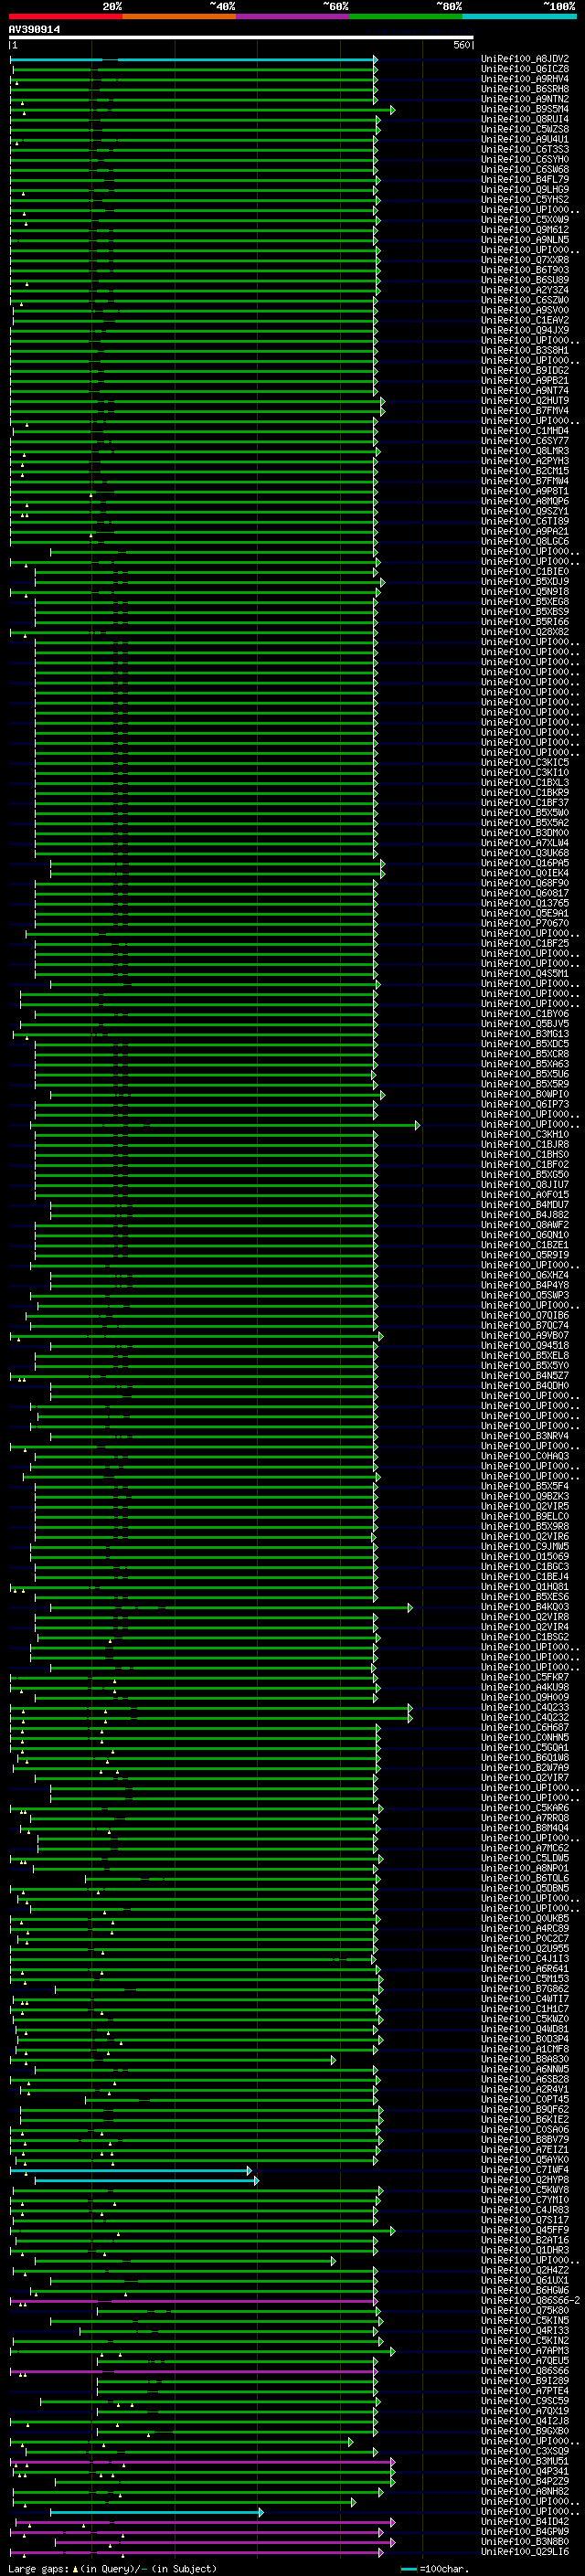The image size is (585, 2576).
Task: Click the =100char. scale legend
Action: pos(433,2568)
